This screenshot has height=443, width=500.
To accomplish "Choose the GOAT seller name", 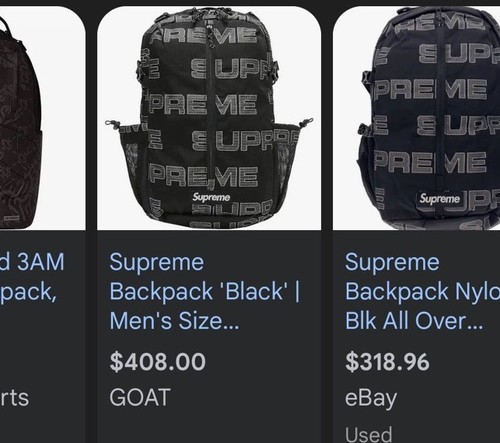I will point(140,397).
